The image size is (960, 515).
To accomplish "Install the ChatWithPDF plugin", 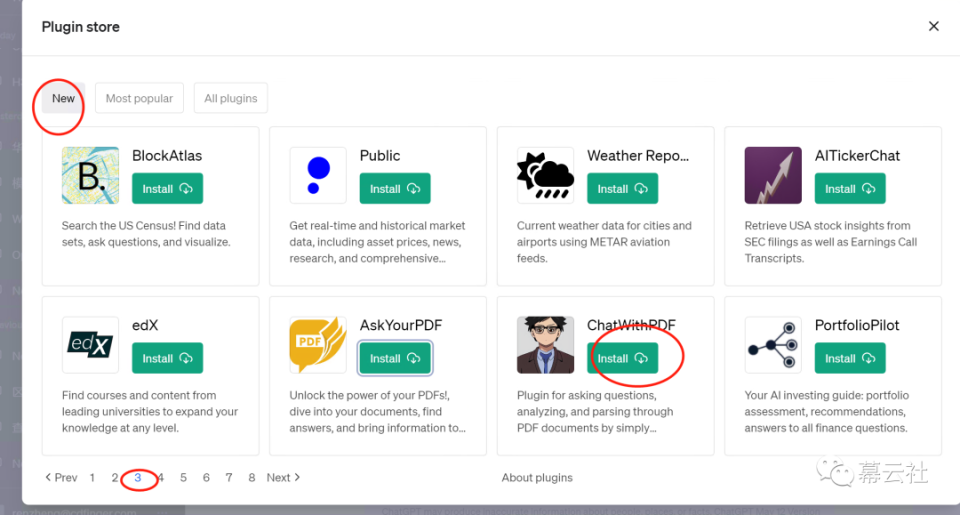I will pyautogui.click(x=623, y=358).
